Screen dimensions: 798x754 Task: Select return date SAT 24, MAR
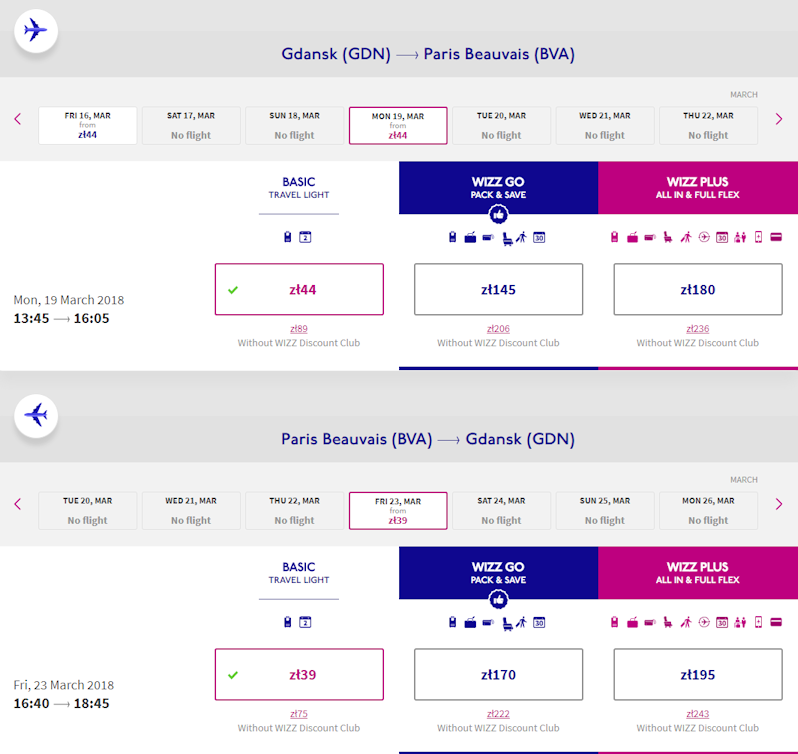[x=501, y=511]
